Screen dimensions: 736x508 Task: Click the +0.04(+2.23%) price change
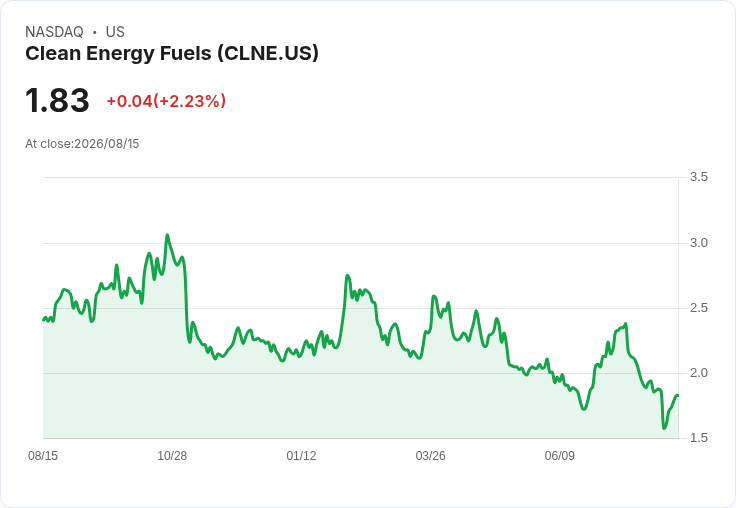pos(166,101)
